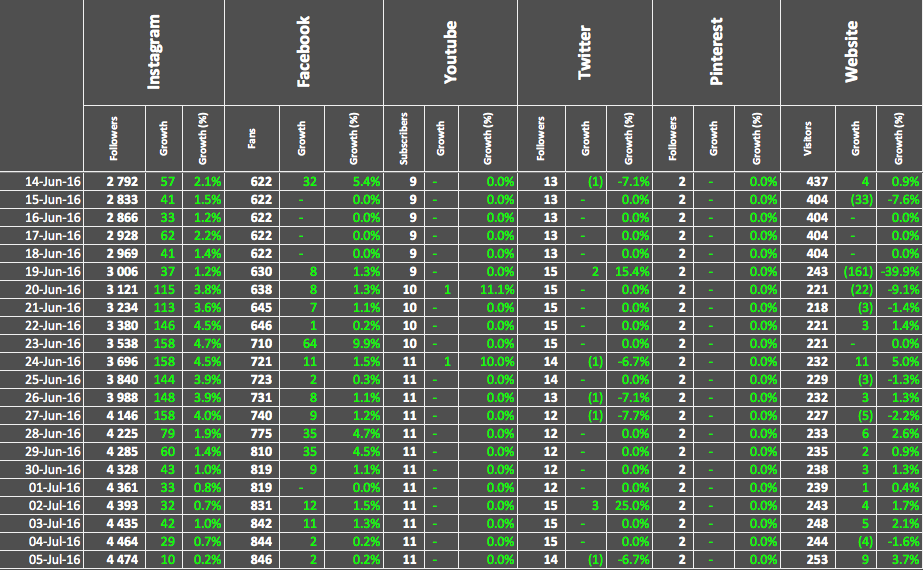Click Website visitors value 253

click(x=808, y=559)
